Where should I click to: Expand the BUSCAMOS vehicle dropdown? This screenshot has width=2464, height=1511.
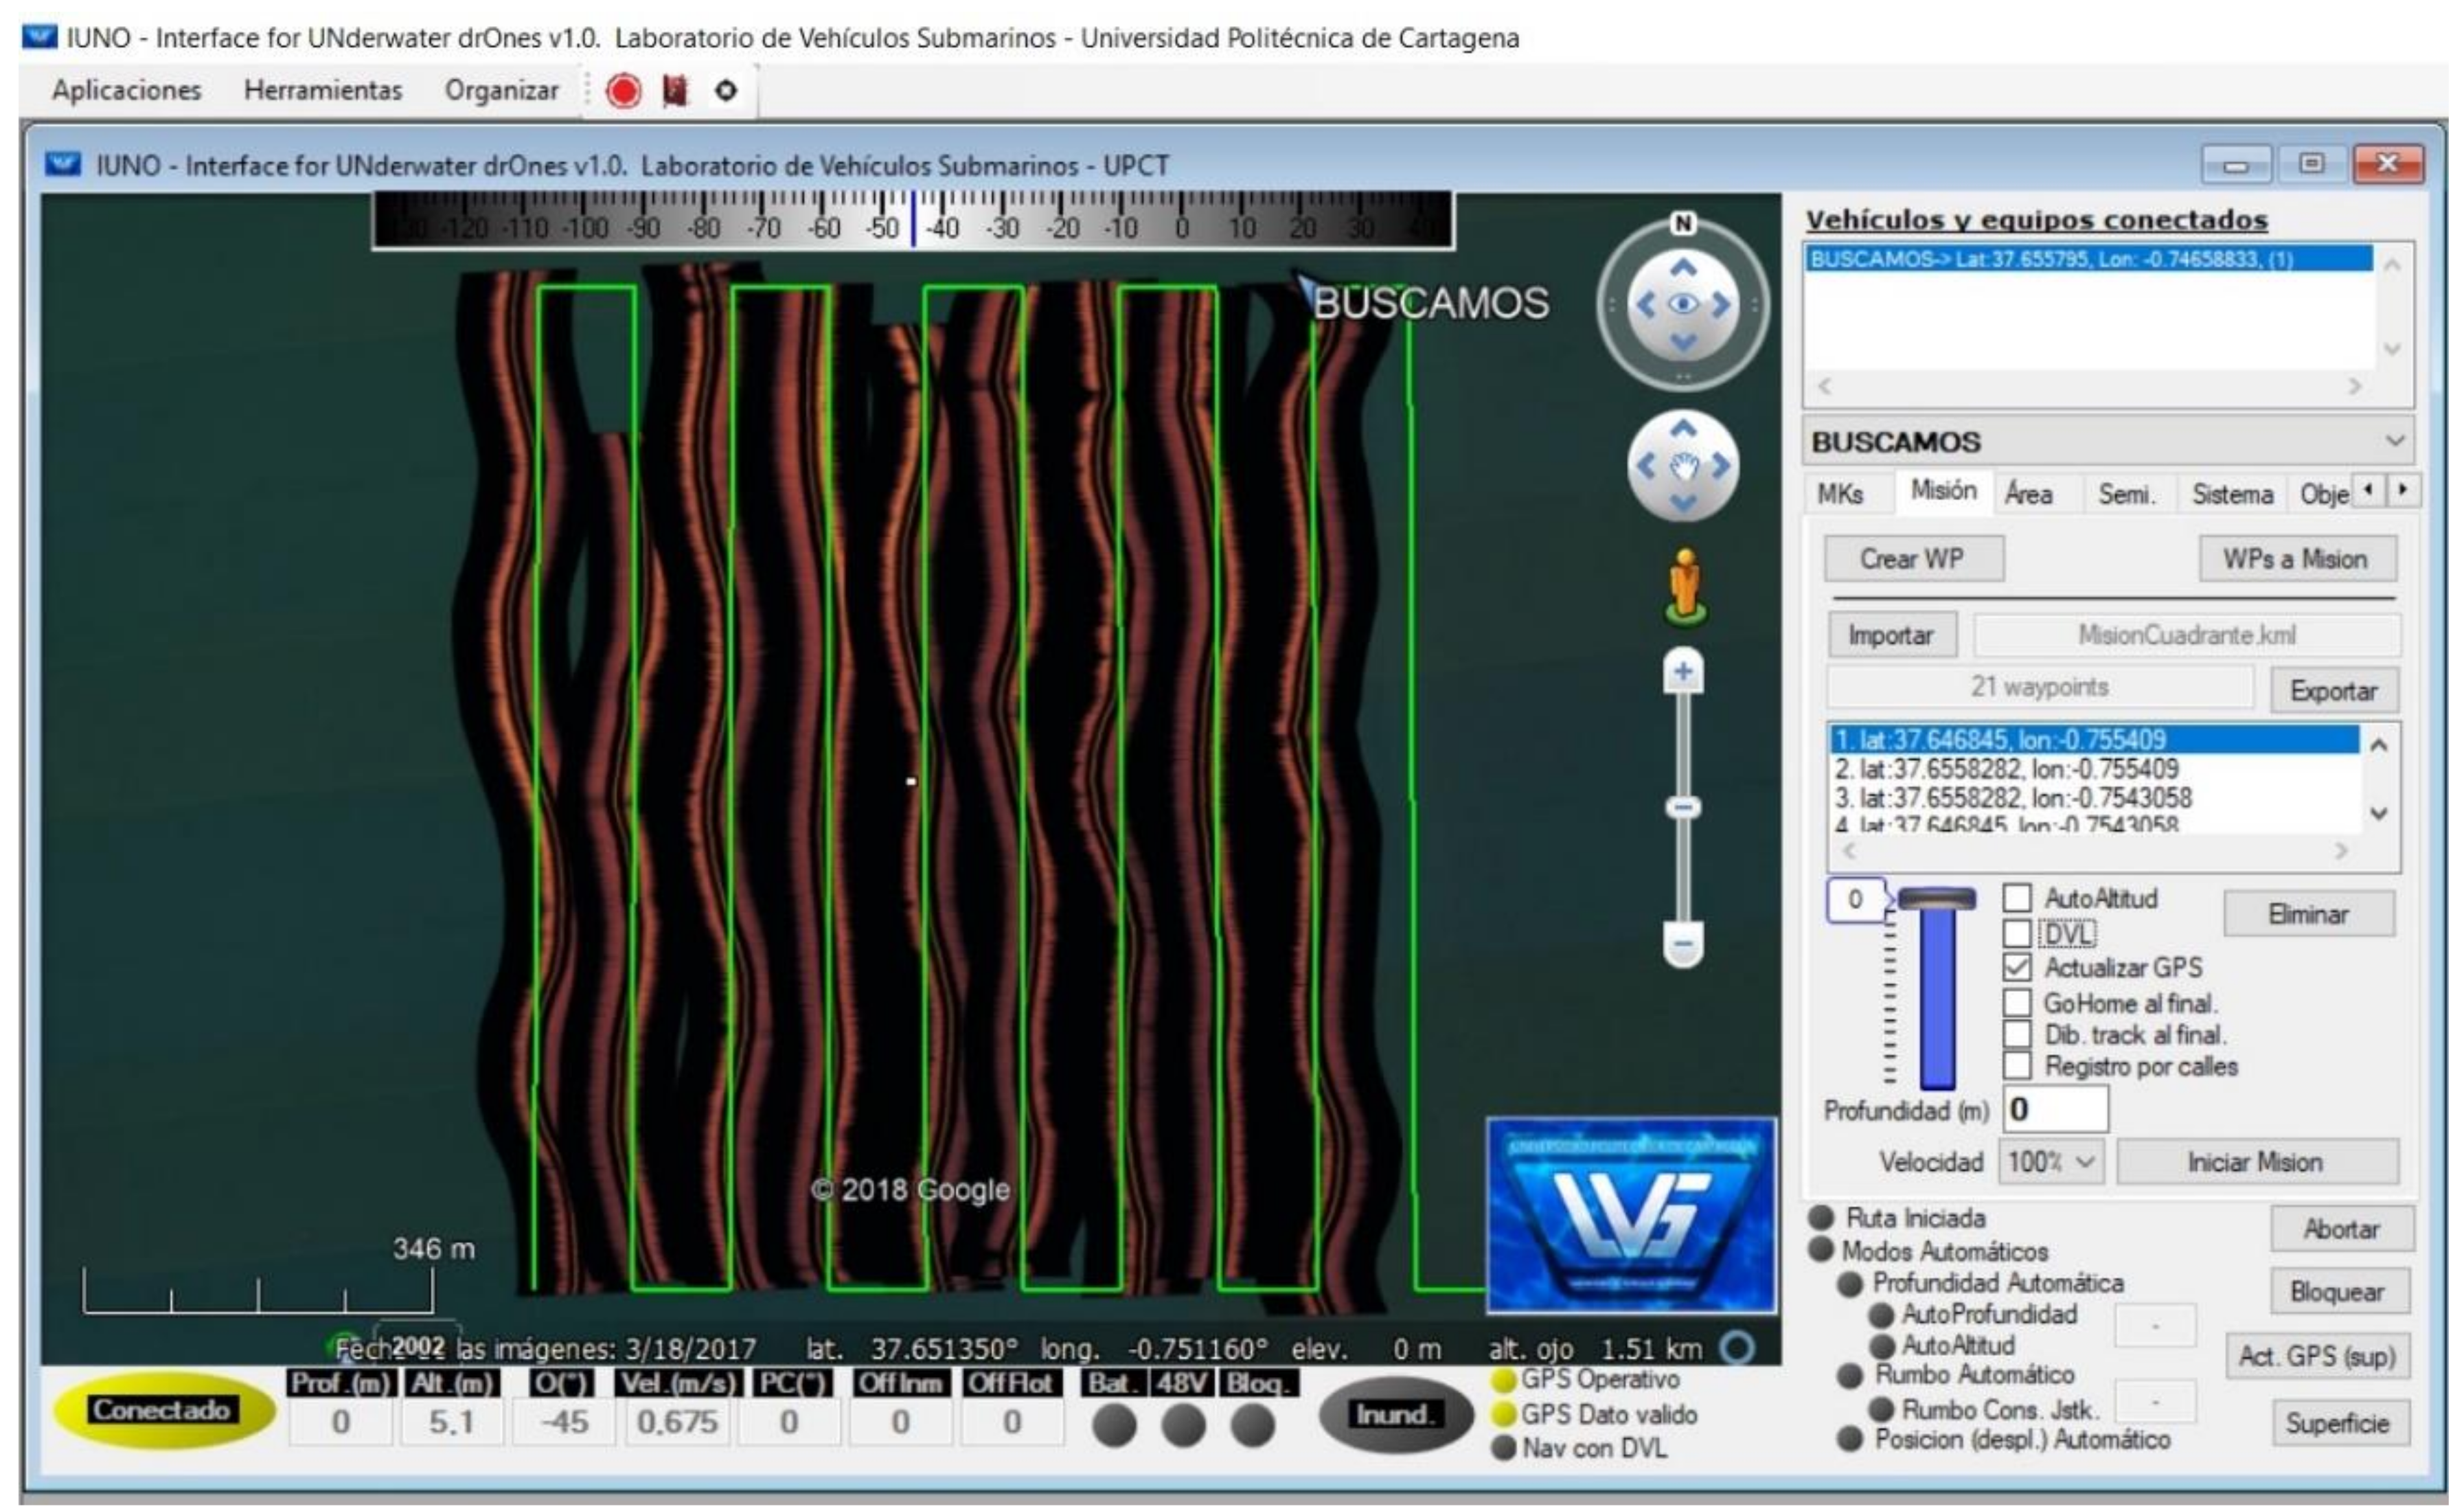point(2395,441)
